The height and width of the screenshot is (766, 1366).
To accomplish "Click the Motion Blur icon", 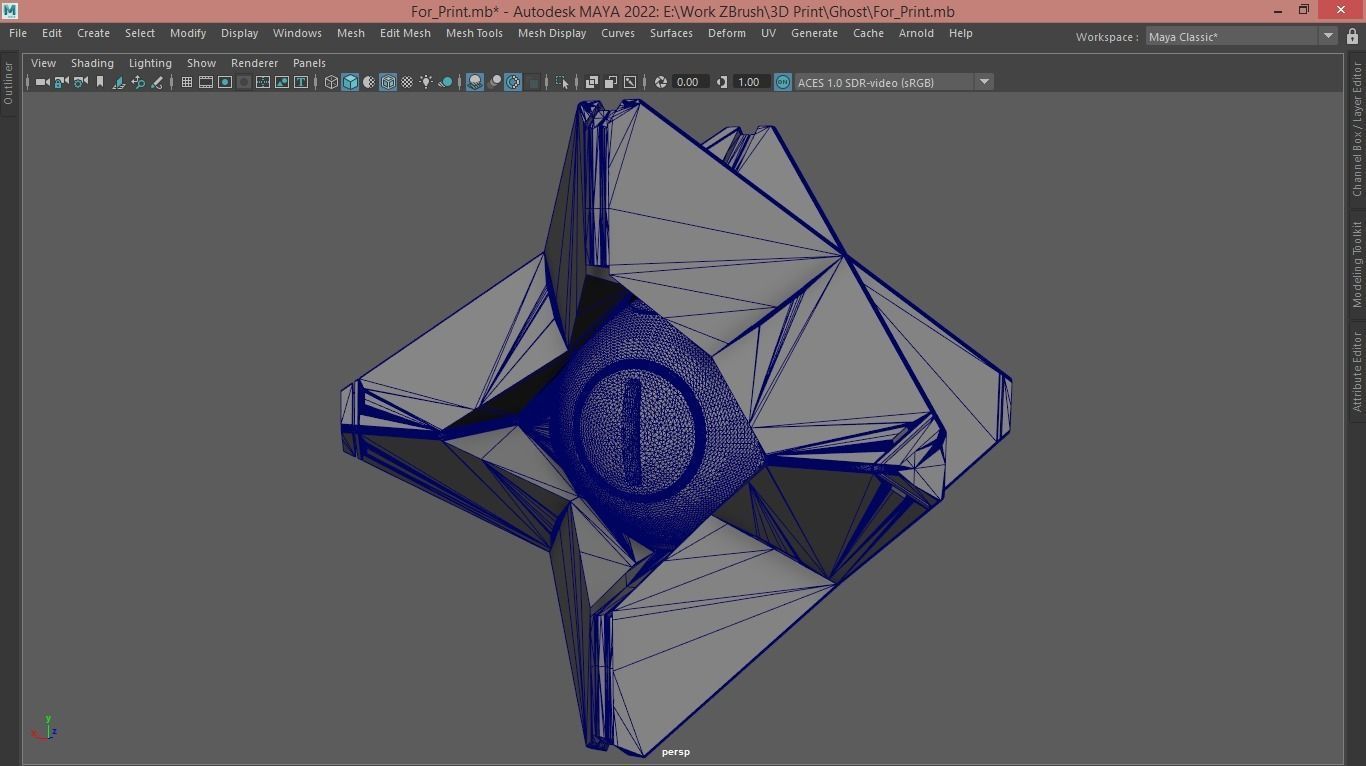I will click(494, 82).
